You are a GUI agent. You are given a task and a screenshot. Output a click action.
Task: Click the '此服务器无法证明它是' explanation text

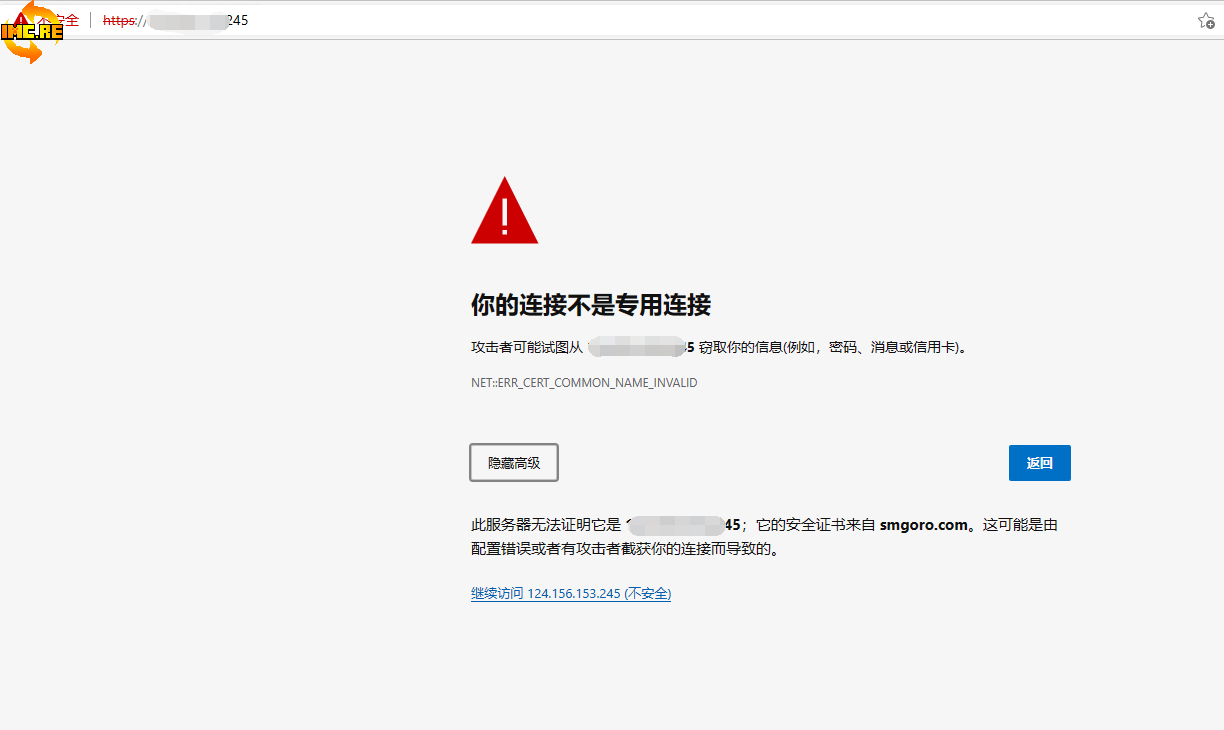pos(545,525)
